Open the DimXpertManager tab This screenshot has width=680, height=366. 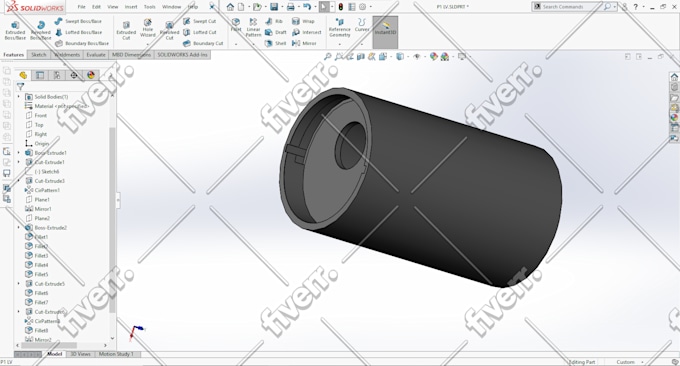74,75
